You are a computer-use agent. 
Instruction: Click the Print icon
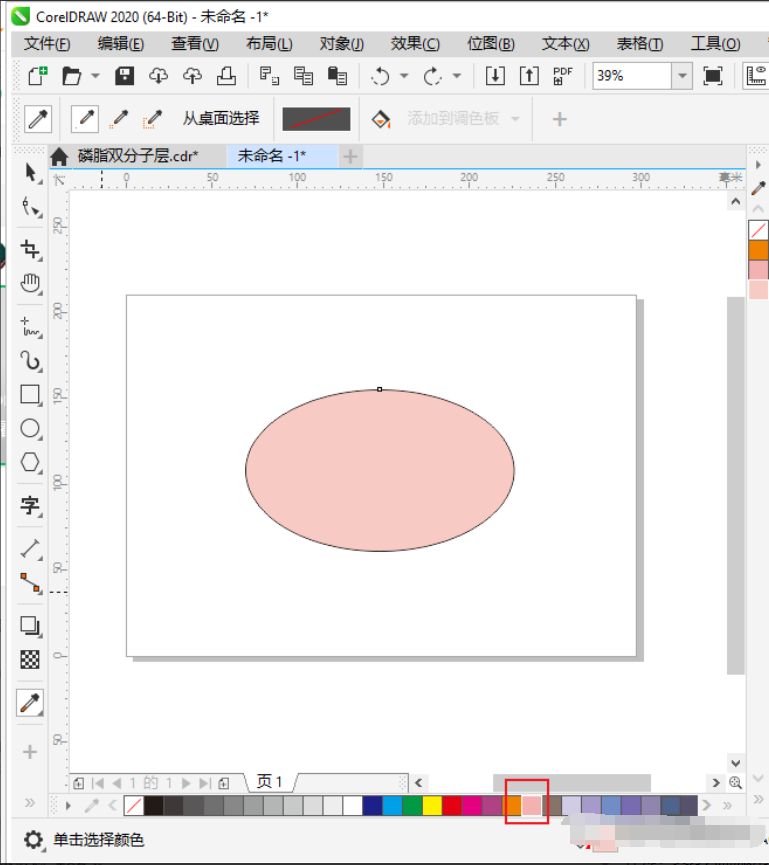point(226,76)
